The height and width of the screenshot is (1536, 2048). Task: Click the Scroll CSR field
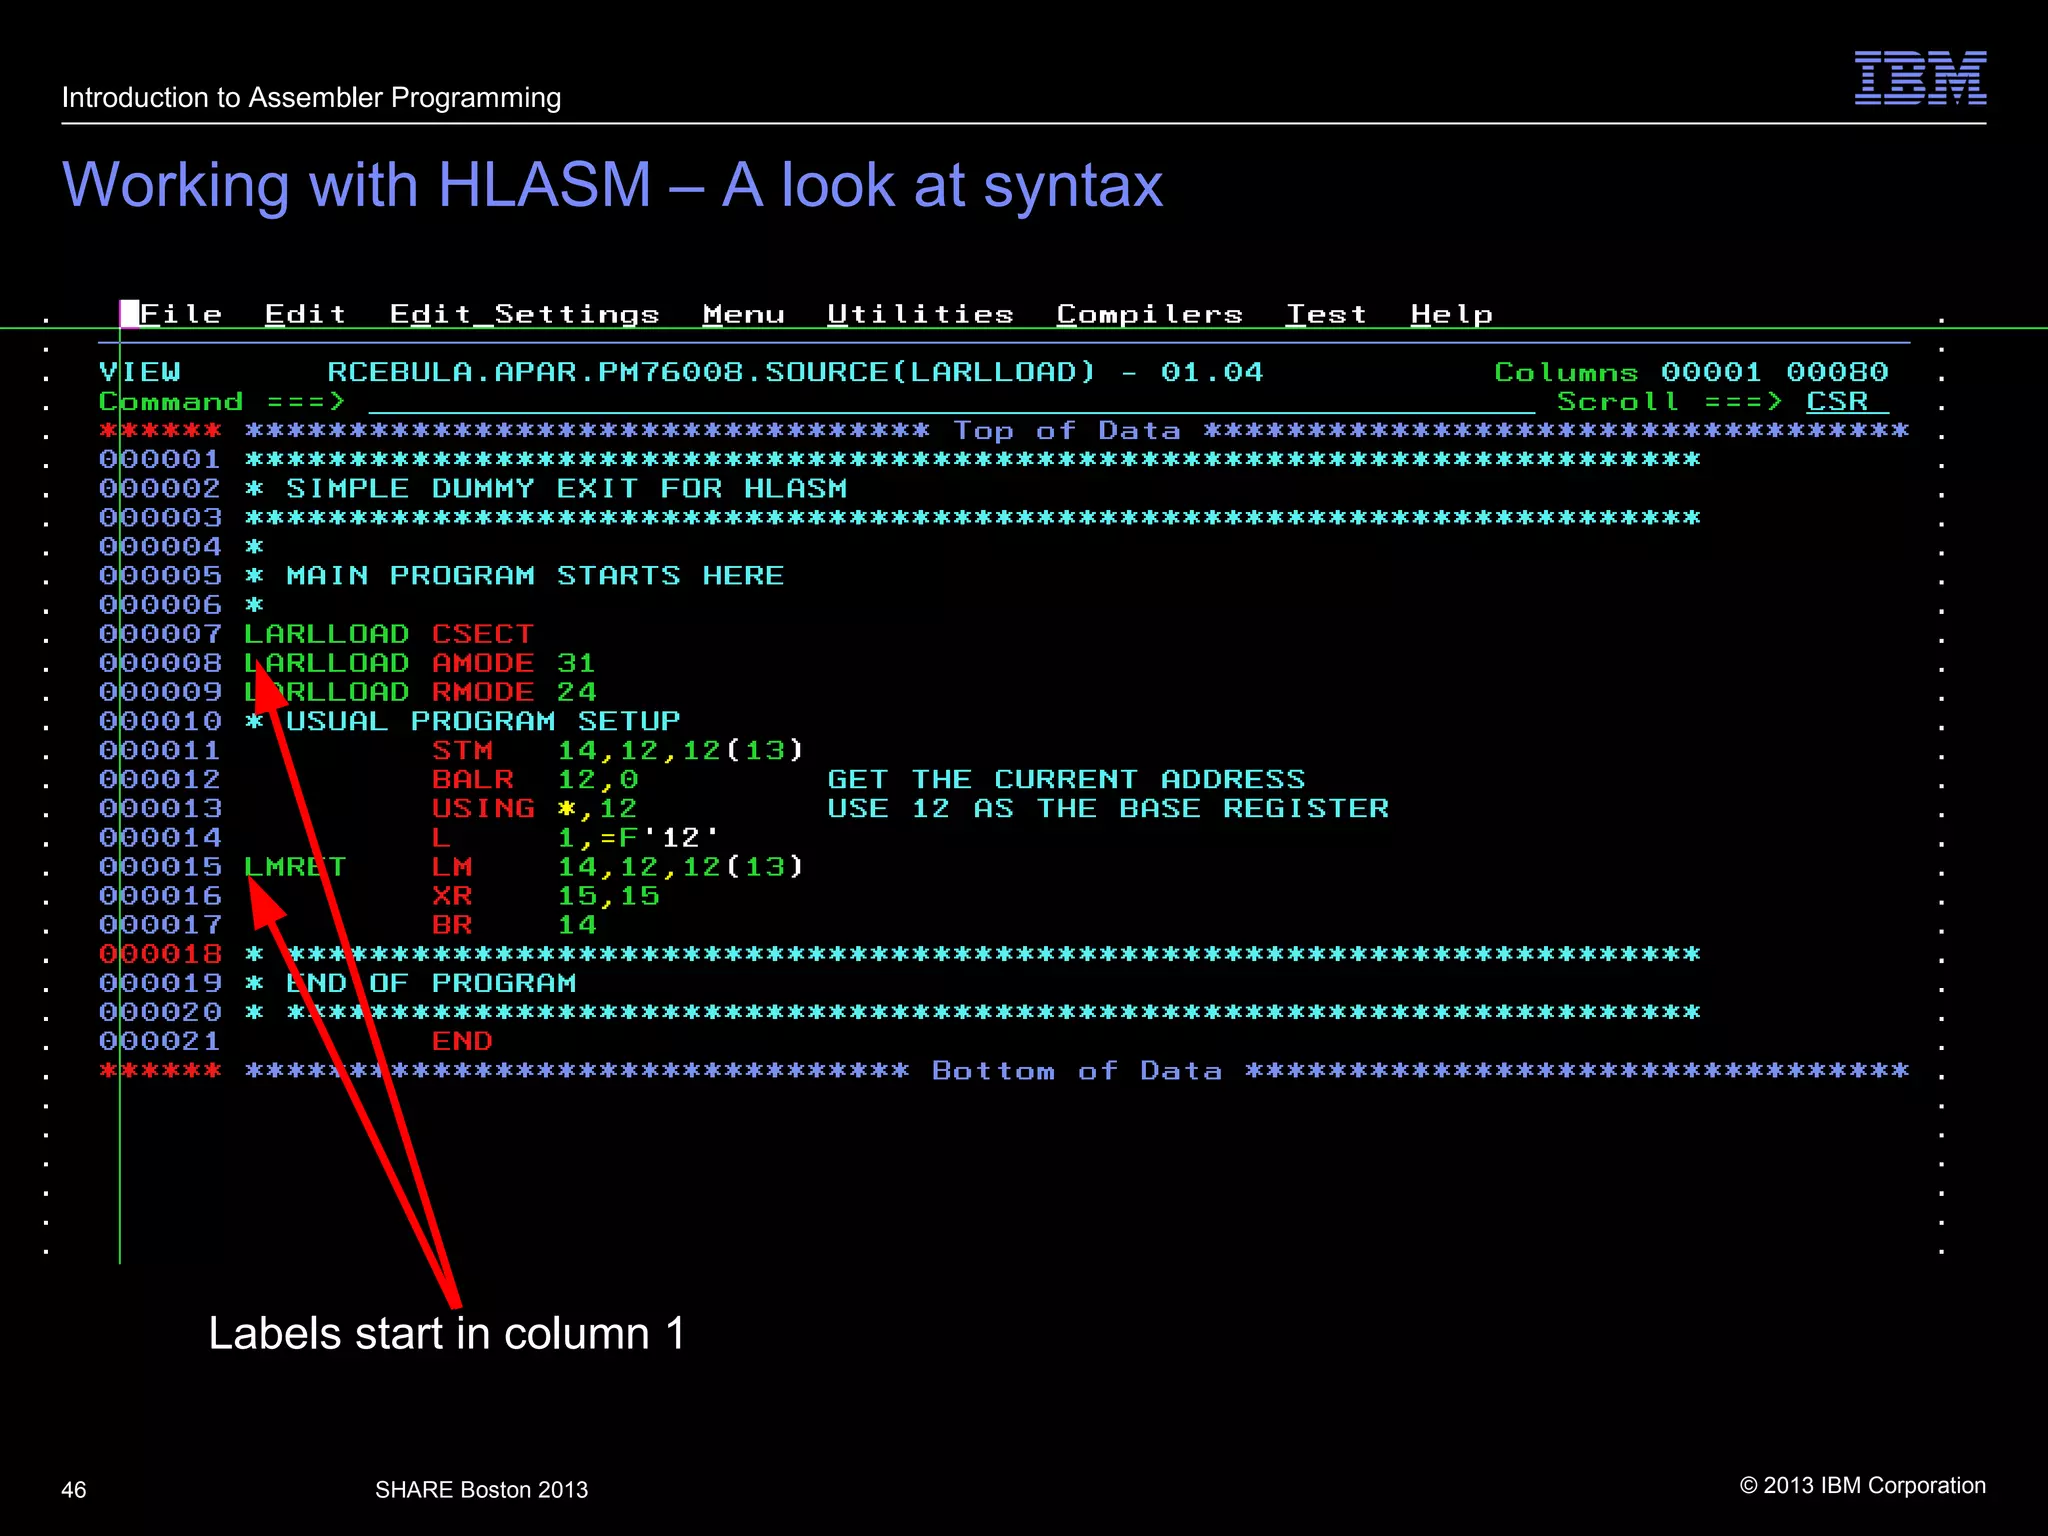point(1847,402)
